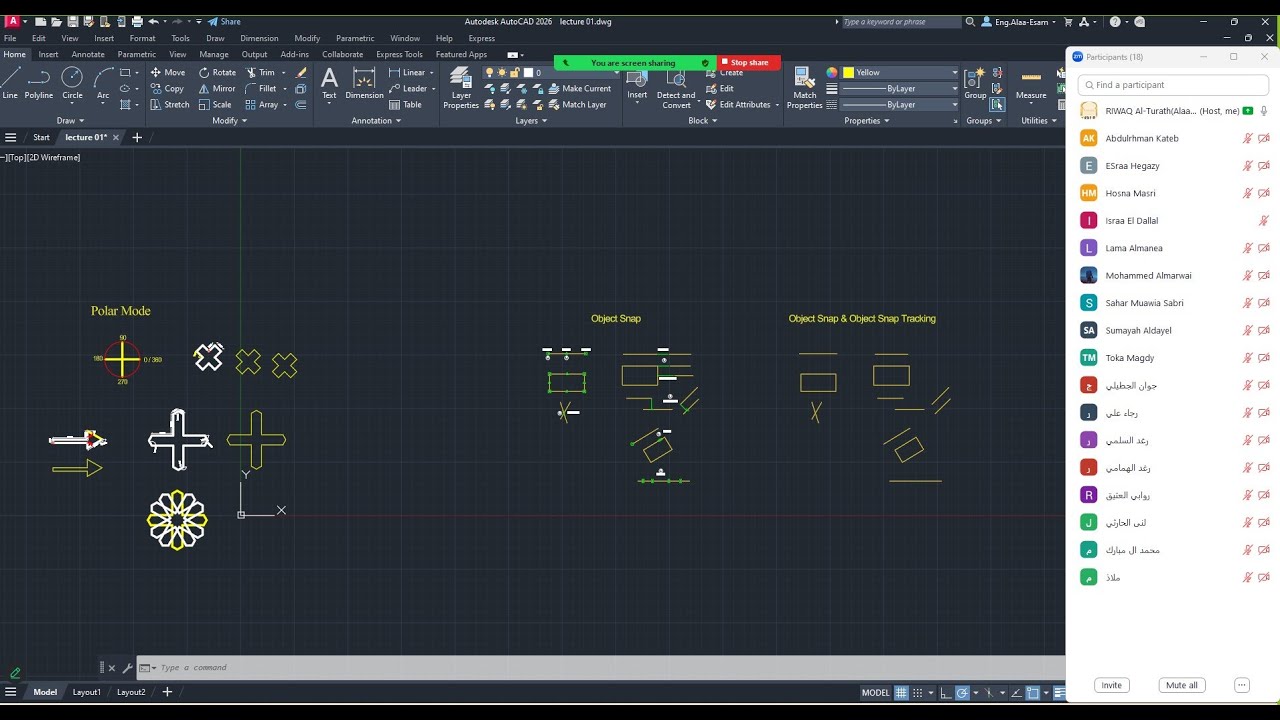The height and width of the screenshot is (720, 1280).
Task: Toggle object snap in status bar
Action: (x=1034, y=692)
